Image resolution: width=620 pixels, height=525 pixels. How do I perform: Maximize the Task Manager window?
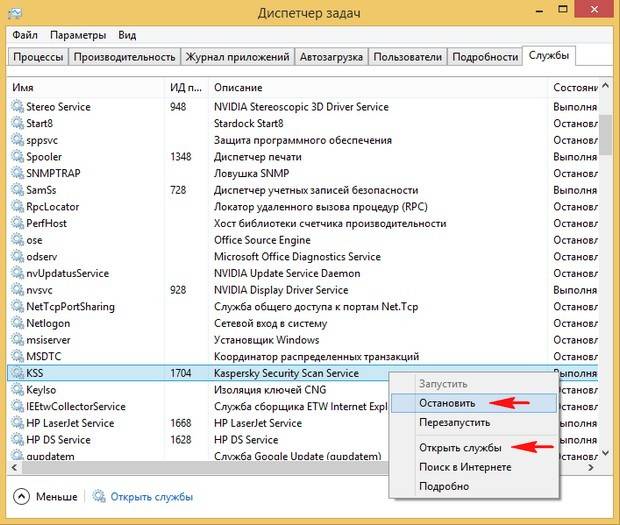coord(563,9)
